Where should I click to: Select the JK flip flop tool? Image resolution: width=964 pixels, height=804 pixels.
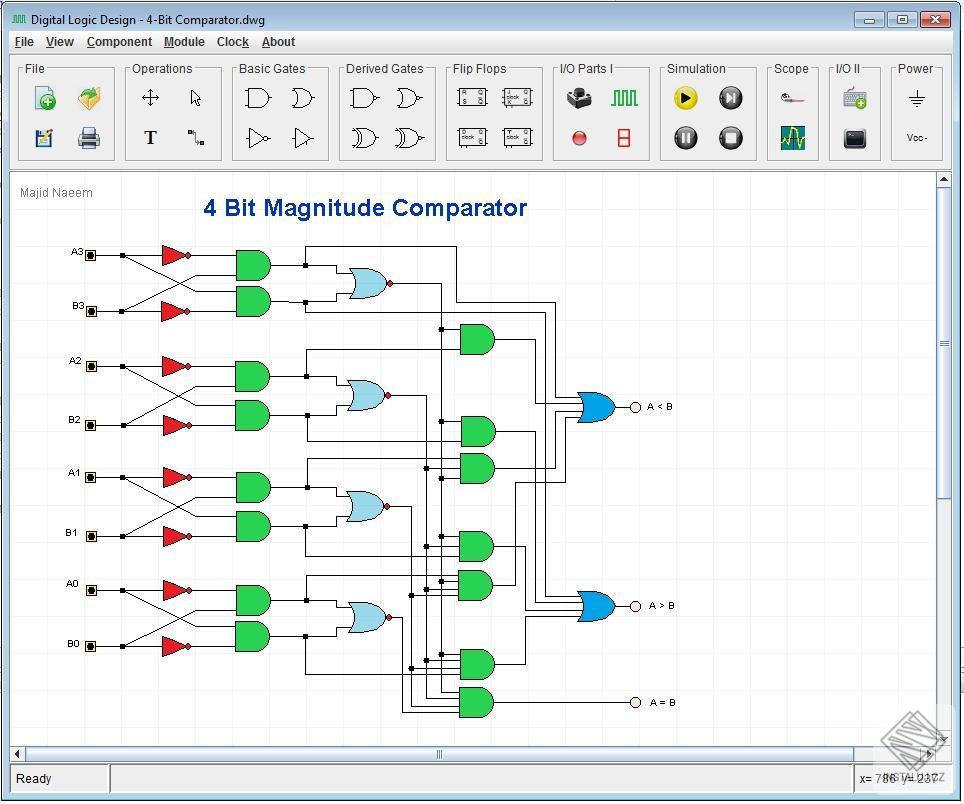coord(518,97)
